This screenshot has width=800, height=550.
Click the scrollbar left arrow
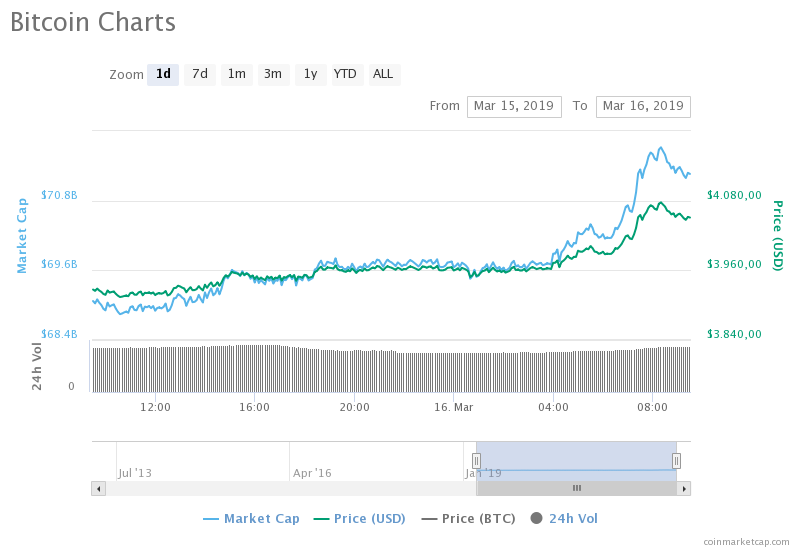(x=98, y=489)
